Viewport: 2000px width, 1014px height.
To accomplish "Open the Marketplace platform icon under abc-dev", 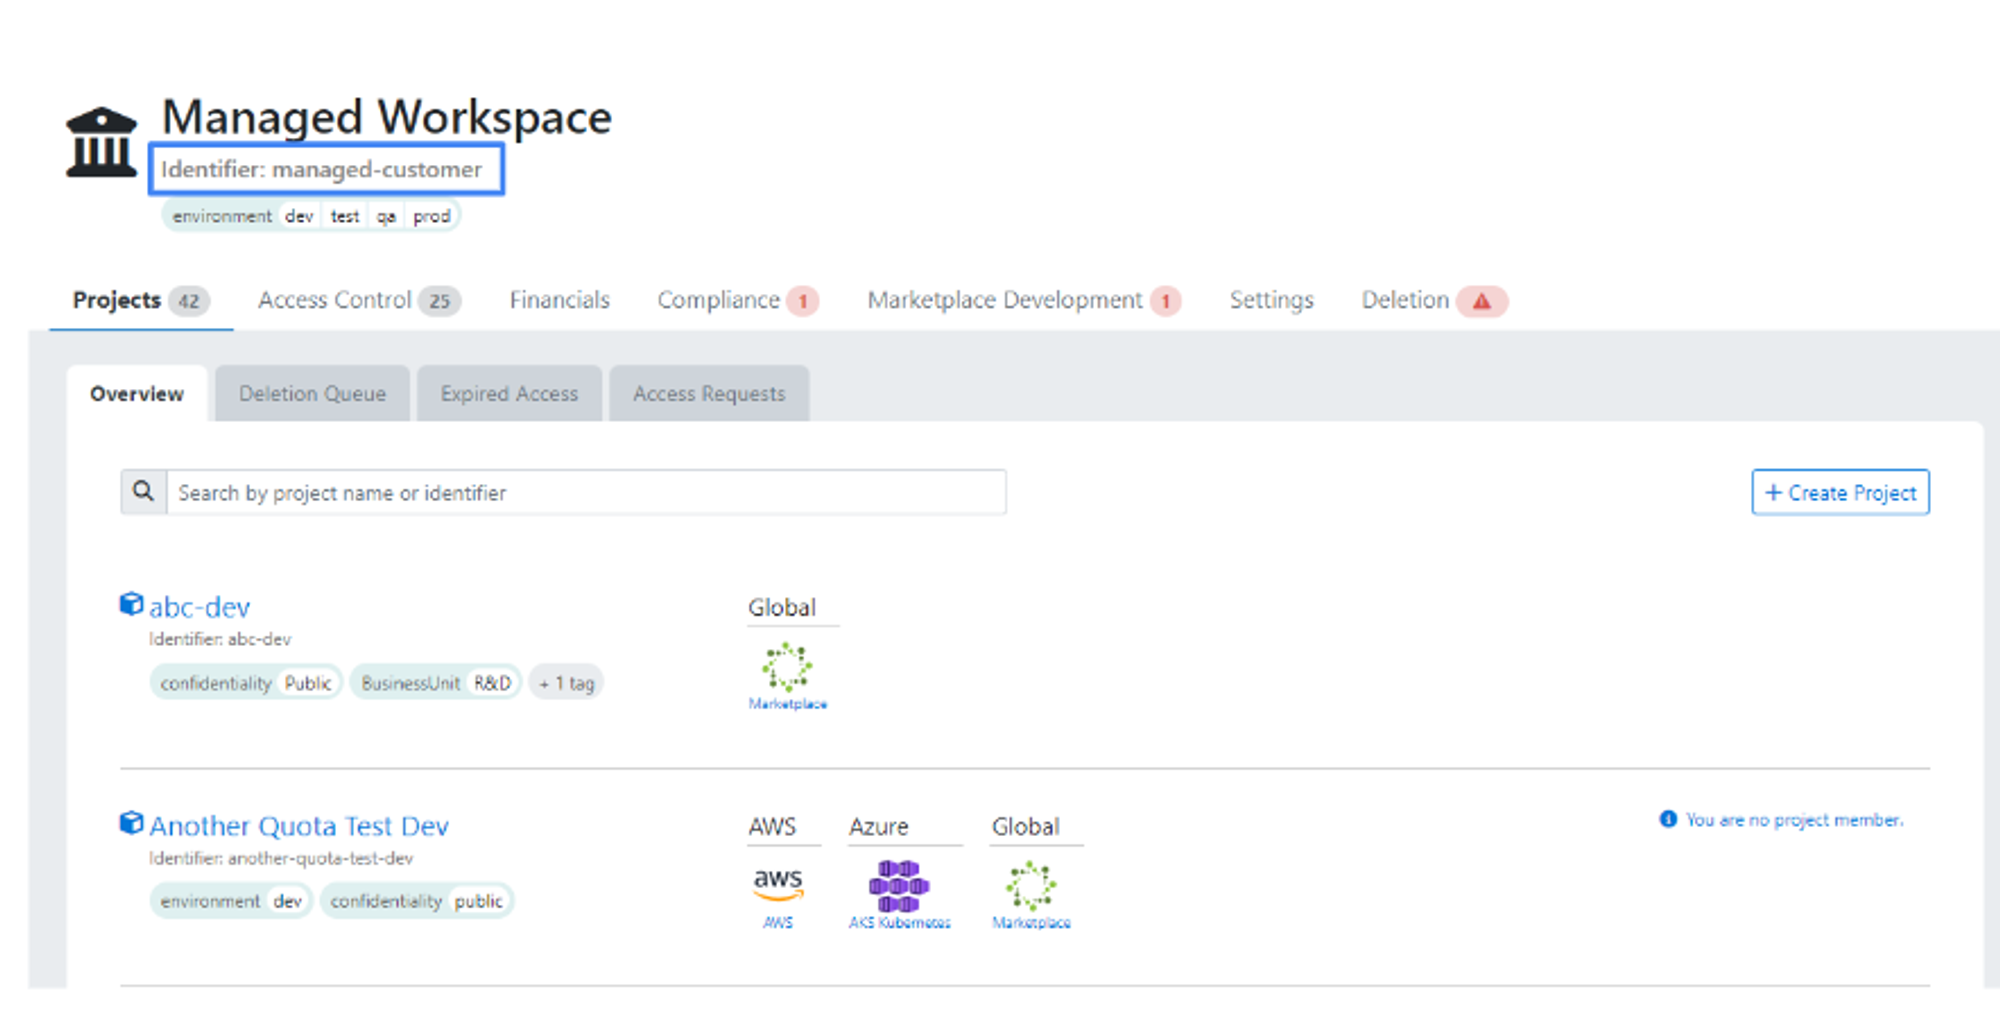I will (787, 667).
